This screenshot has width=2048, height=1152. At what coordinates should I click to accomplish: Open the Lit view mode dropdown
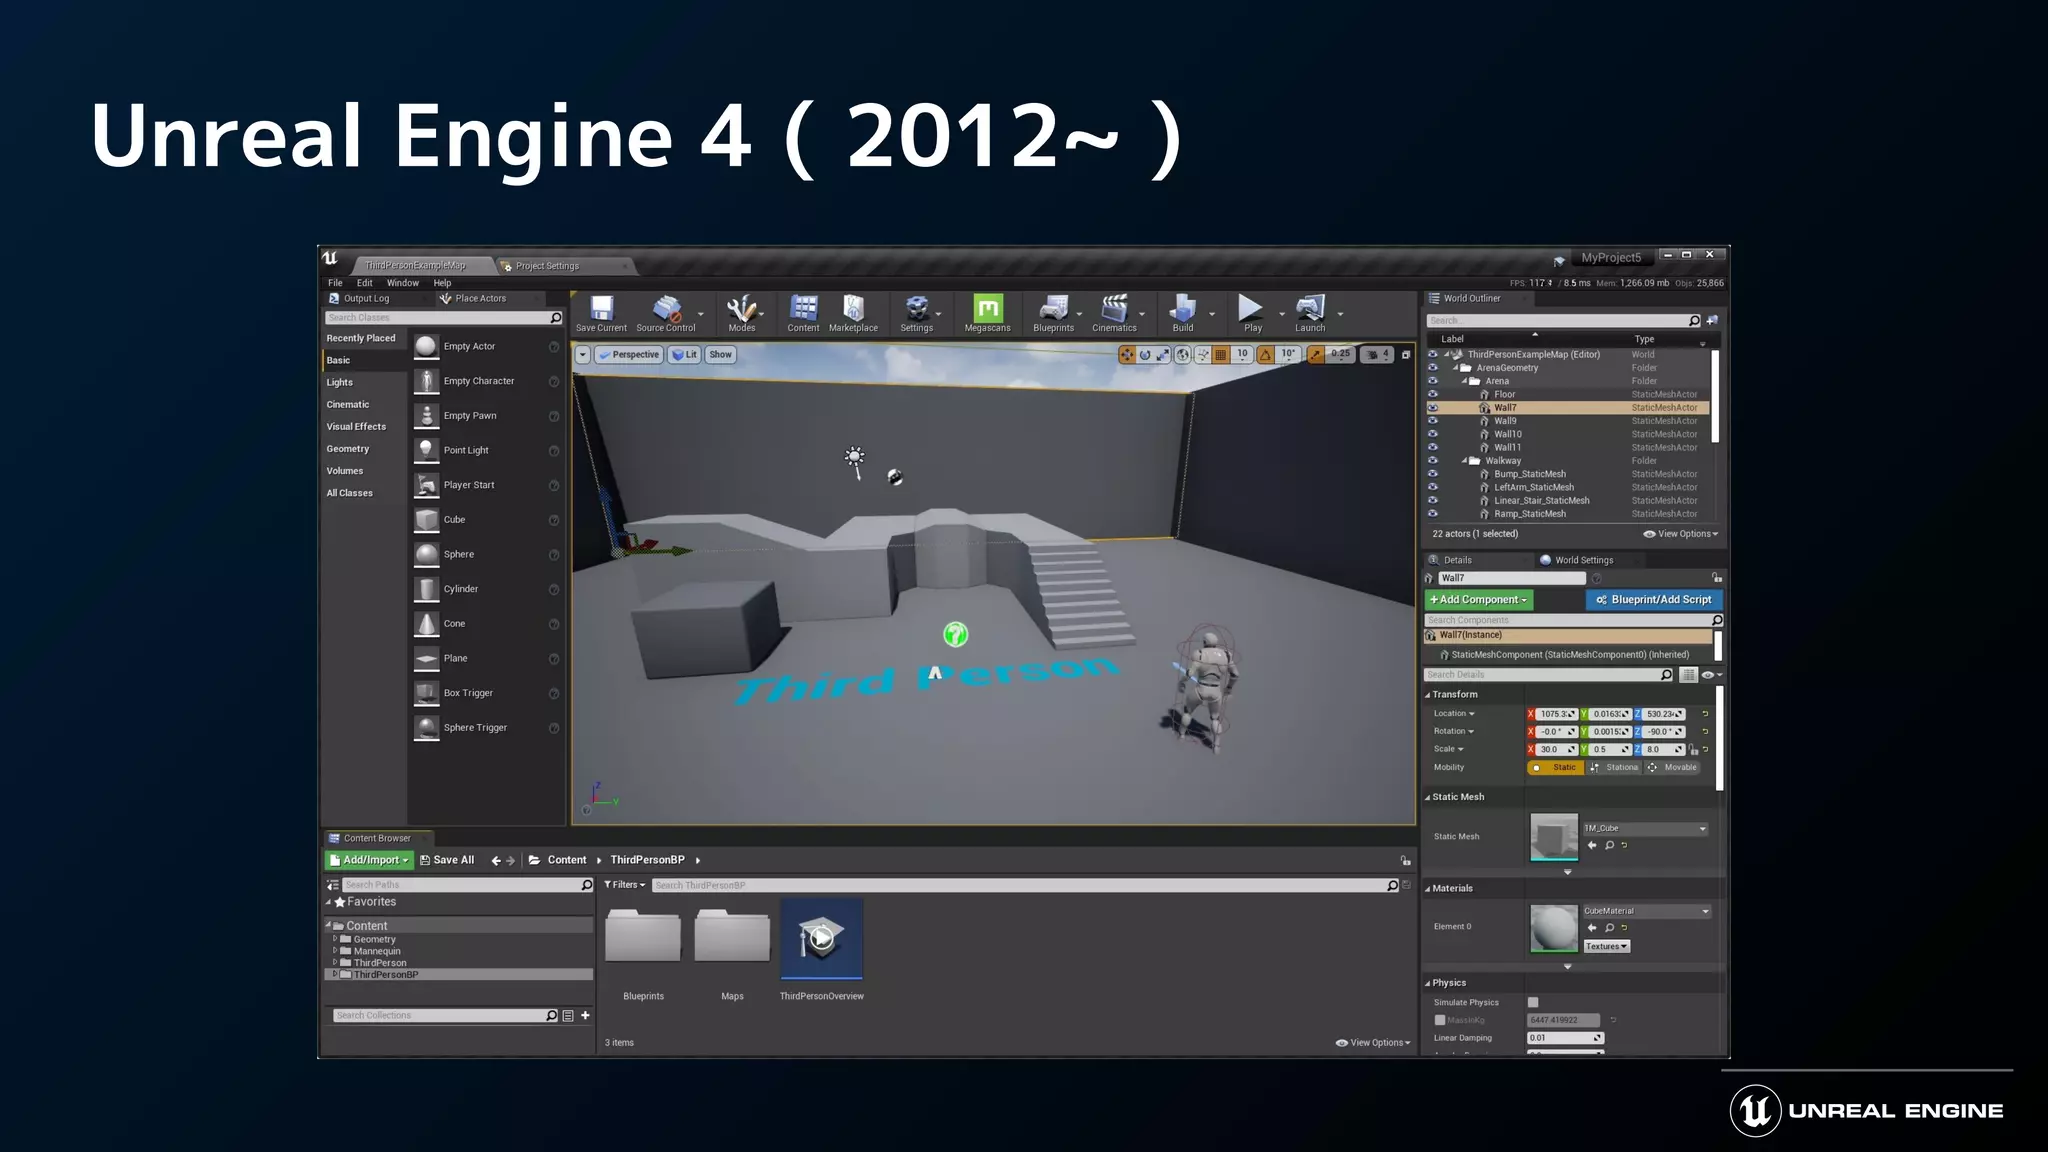coord(684,354)
